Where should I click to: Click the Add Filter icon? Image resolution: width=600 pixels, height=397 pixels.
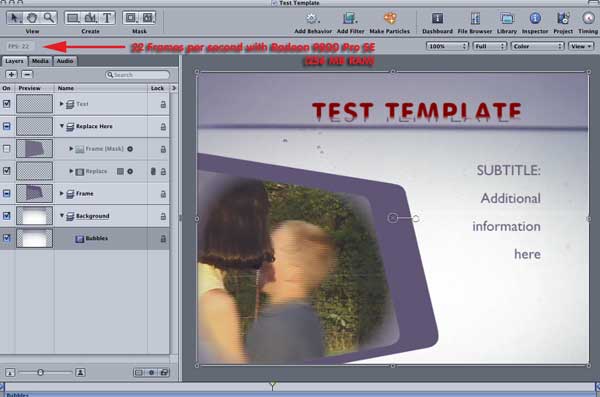coord(350,18)
